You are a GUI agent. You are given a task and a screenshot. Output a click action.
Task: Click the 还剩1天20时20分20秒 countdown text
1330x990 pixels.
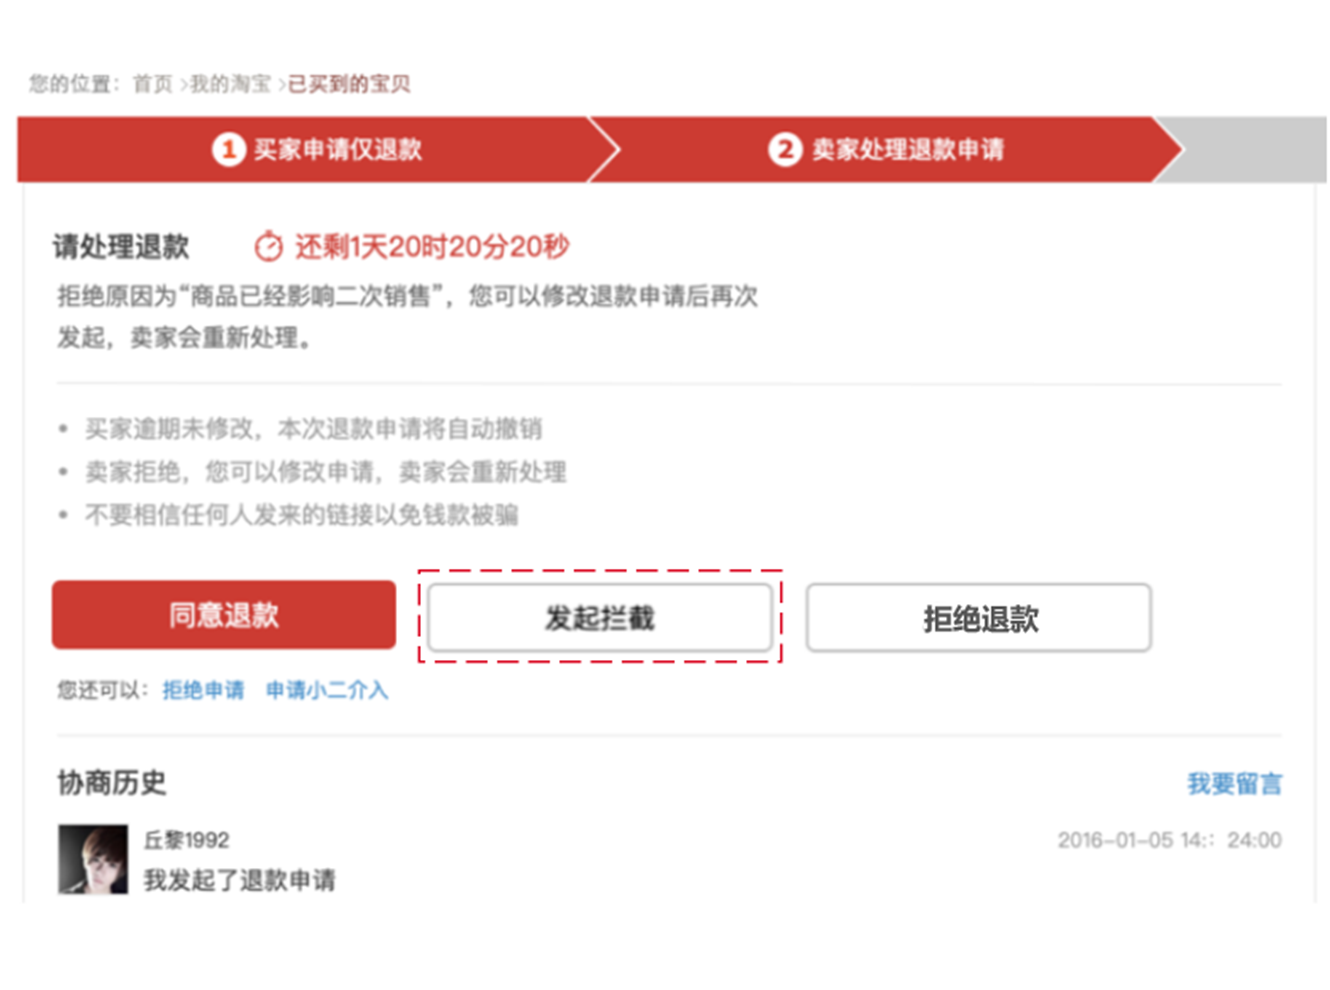pyautogui.click(x=432, y=246)
